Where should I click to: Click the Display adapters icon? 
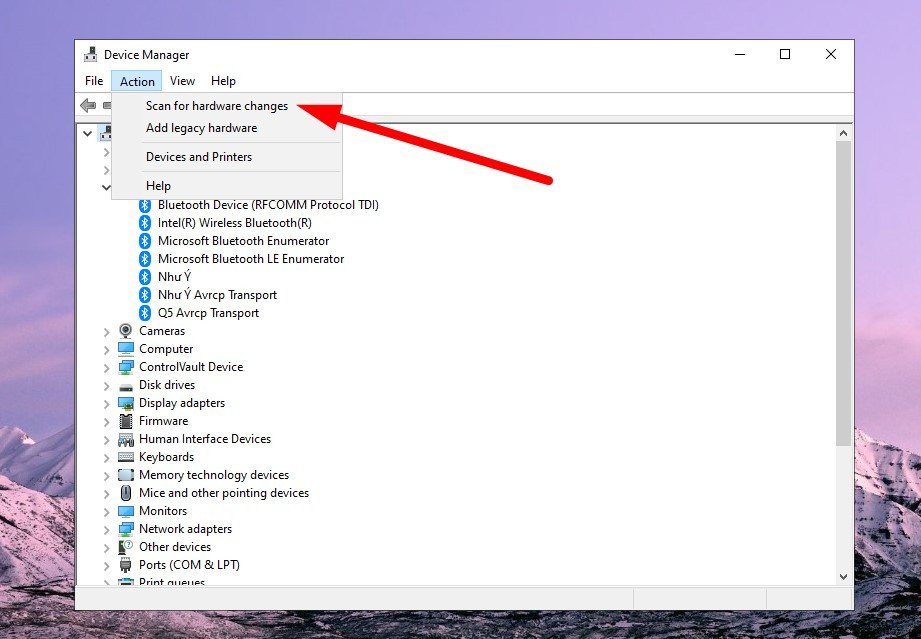[x=126, y=403]
